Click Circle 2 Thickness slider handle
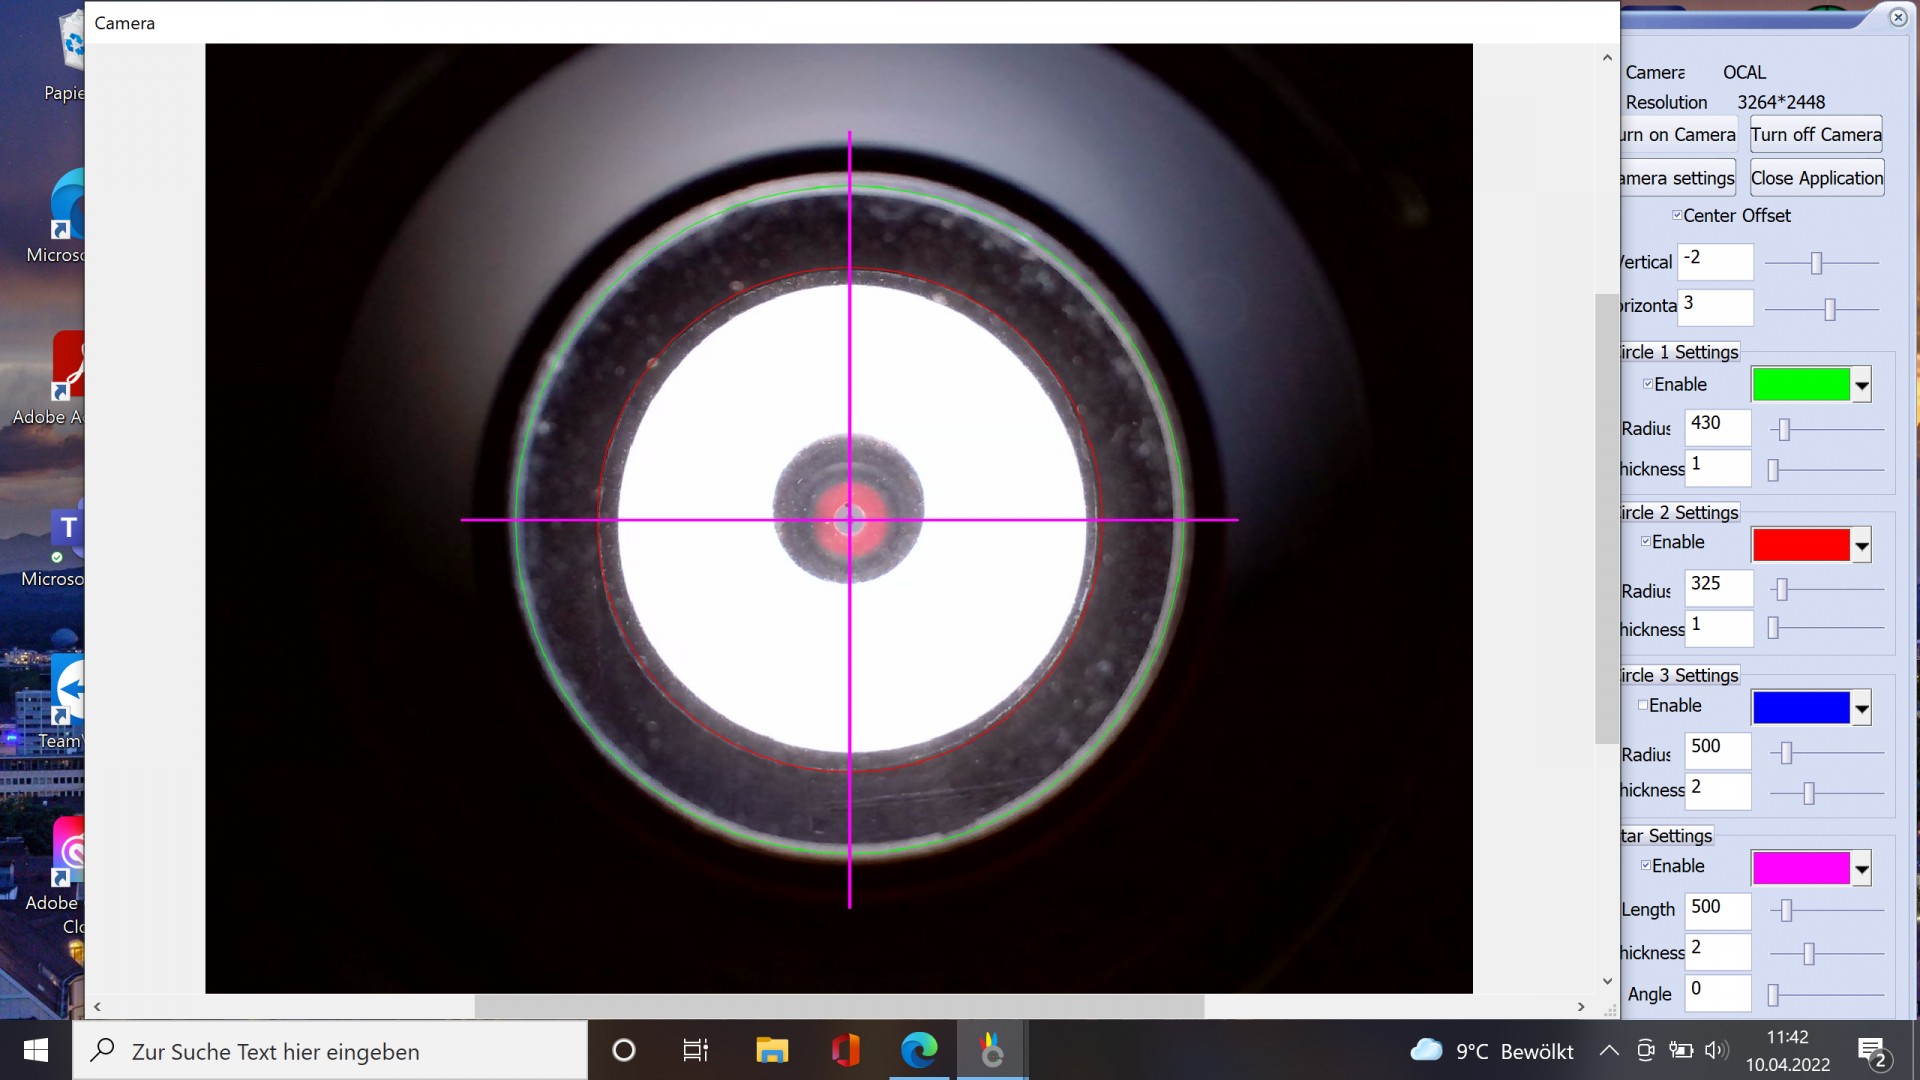Image resolution: width=1920 pixels, height=1080 pixels. (x=1773, y=628)
